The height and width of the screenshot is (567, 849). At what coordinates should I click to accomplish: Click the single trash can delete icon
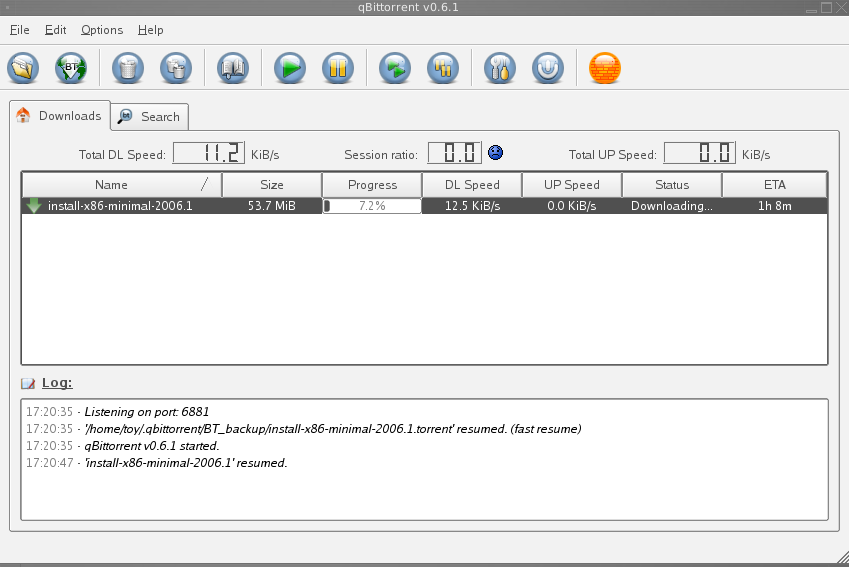[128, 68]
